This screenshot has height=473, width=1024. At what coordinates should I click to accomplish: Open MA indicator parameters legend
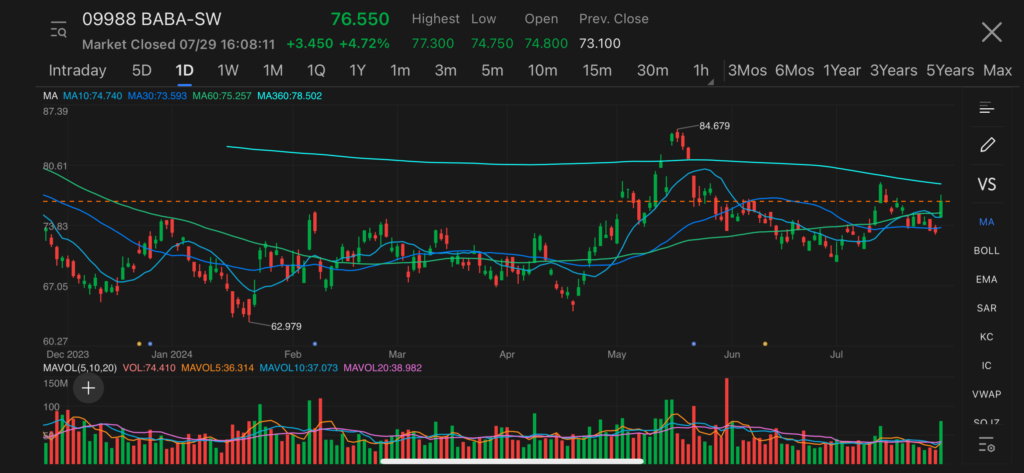[x=50, y=95]
